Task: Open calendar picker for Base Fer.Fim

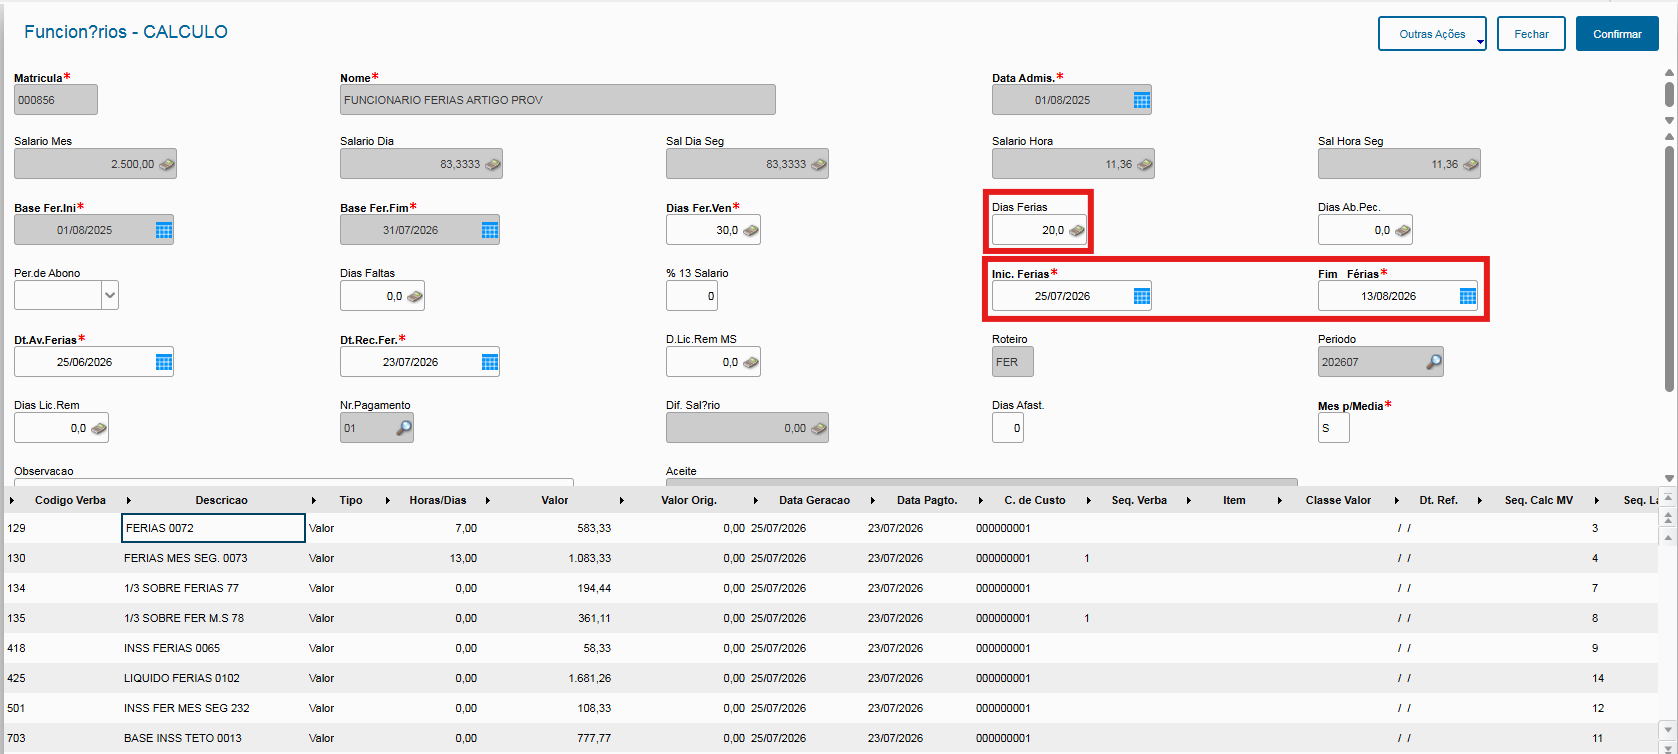Action: 490,230
